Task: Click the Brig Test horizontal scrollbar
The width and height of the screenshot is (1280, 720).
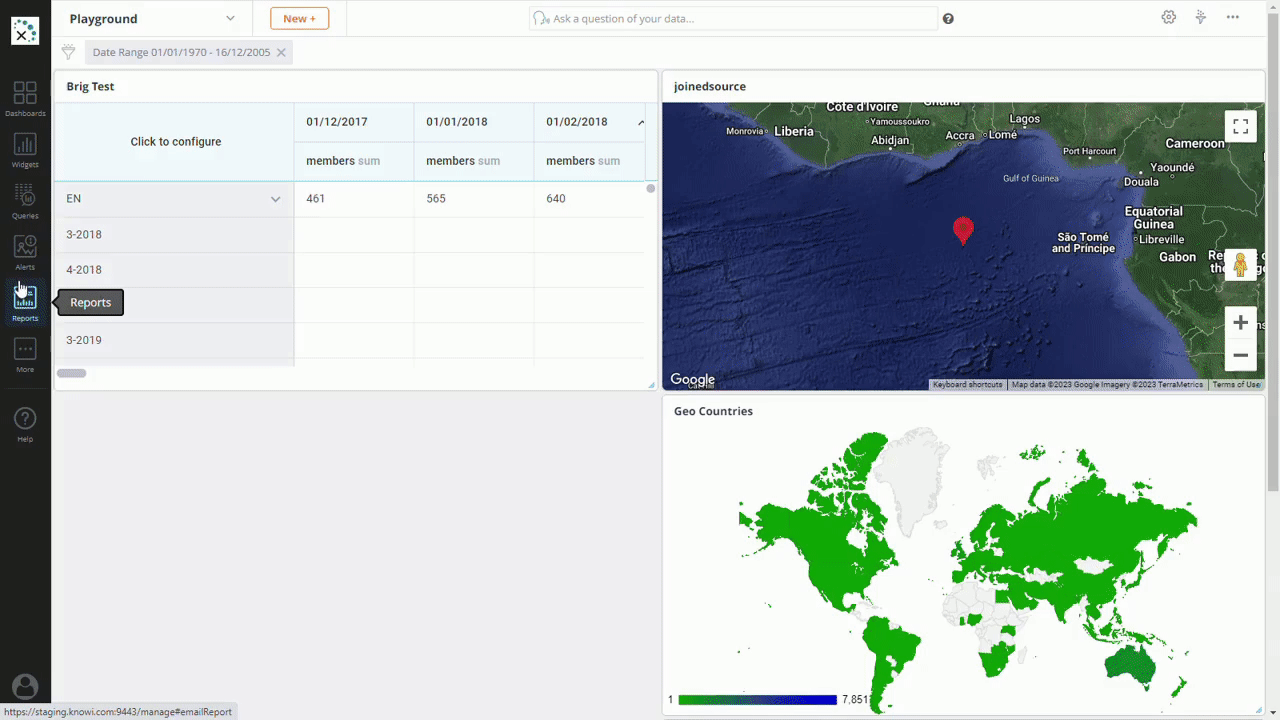Action: pyautogui.click(x=72, y=373)
